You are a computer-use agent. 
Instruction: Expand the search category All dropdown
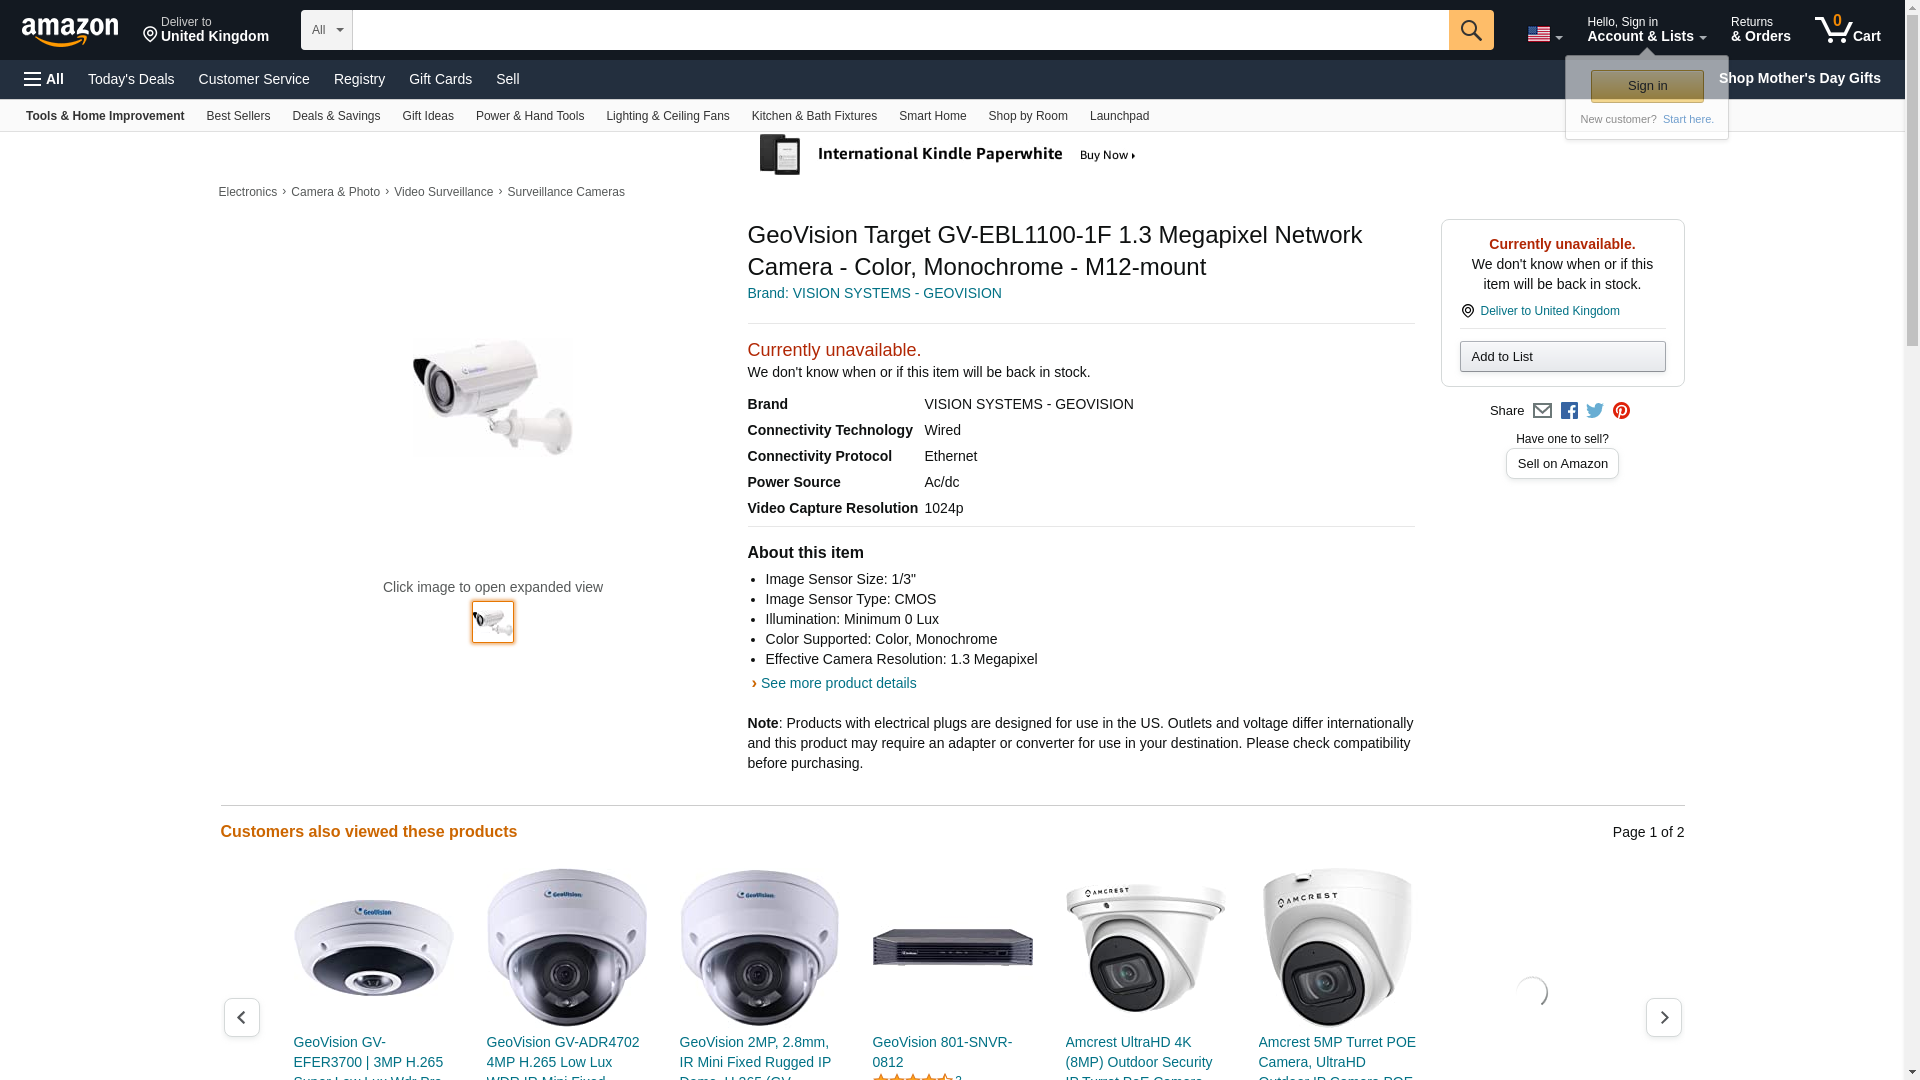click(327, 30)
